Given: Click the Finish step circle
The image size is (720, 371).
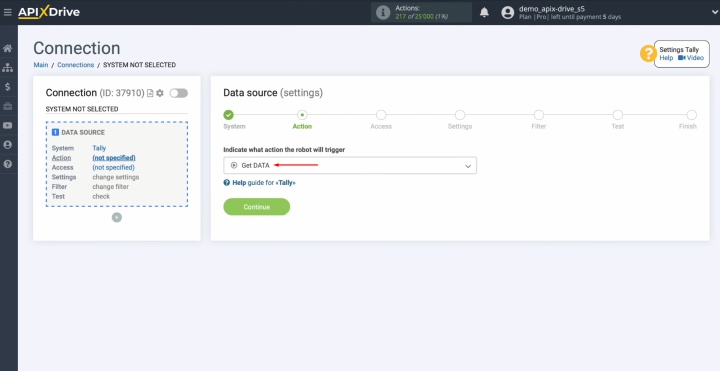Looking at the screenshot, I should (692, 115).
